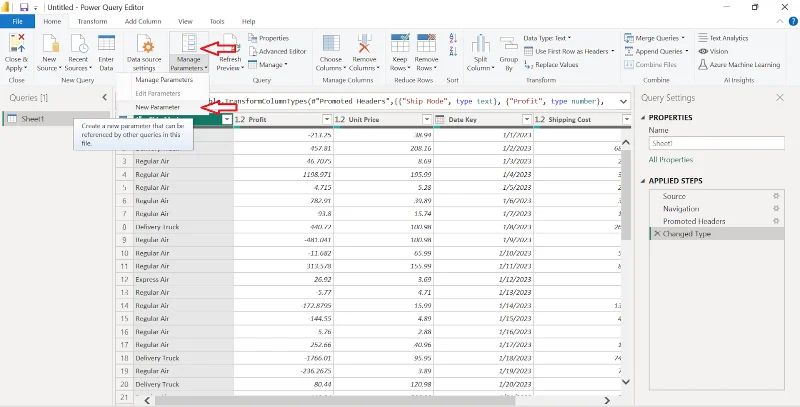Viewport: 800px width, 407px height.
Task: Collapse the APPLIED STEPS section
Action: [643, 181]
